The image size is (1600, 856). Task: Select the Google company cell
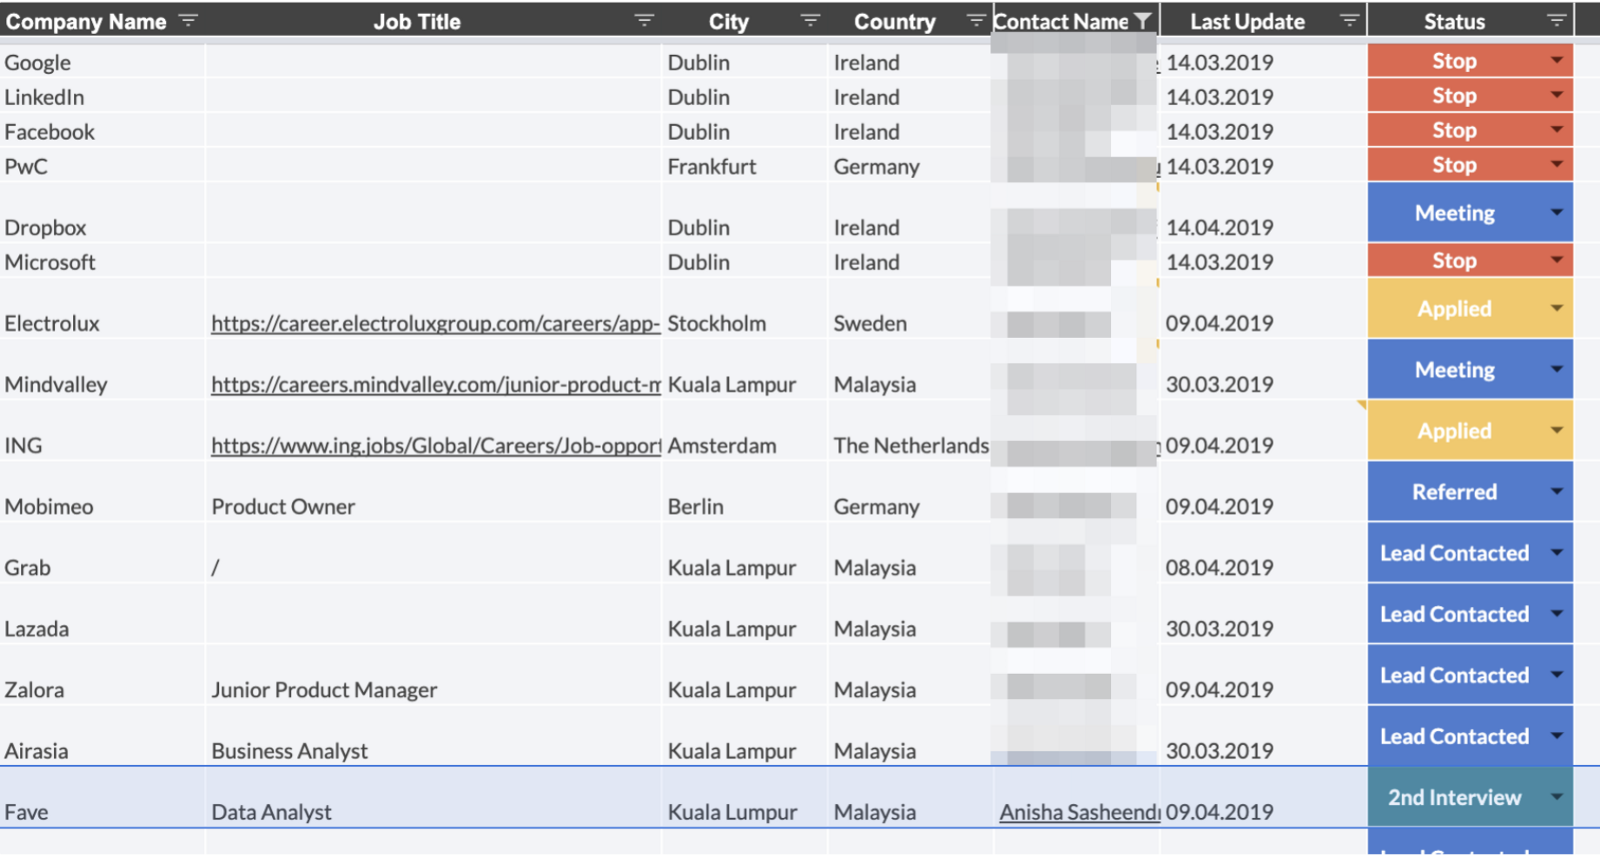(x=102, y=62)
